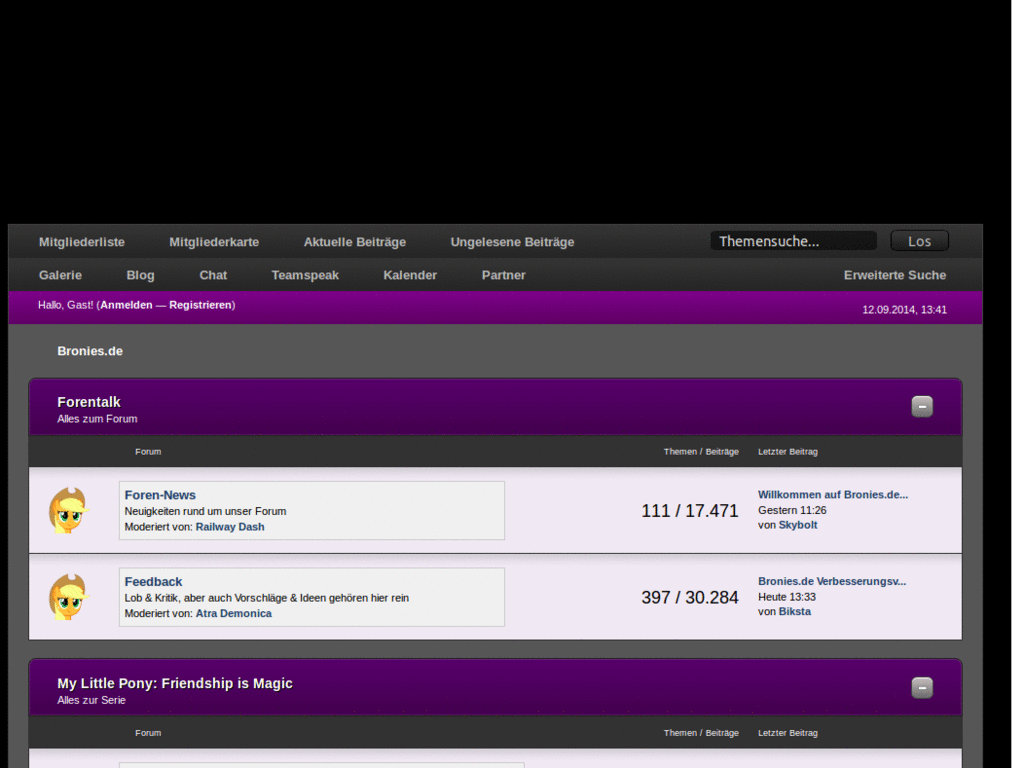Go to the Galerie section
Viewport: 1024px width, 768px height.
coord(60,275)
